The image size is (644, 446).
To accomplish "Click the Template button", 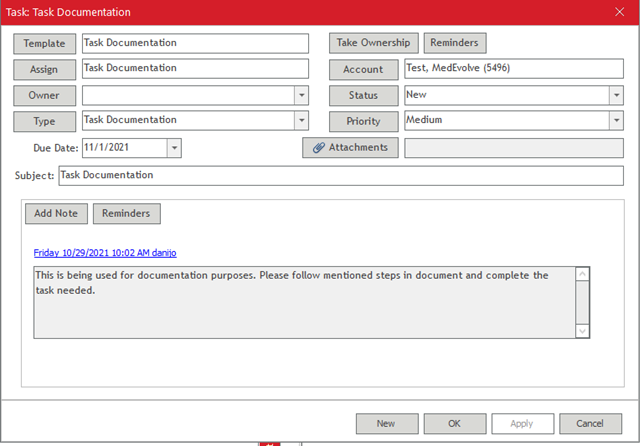I will (x=44, y=44).
